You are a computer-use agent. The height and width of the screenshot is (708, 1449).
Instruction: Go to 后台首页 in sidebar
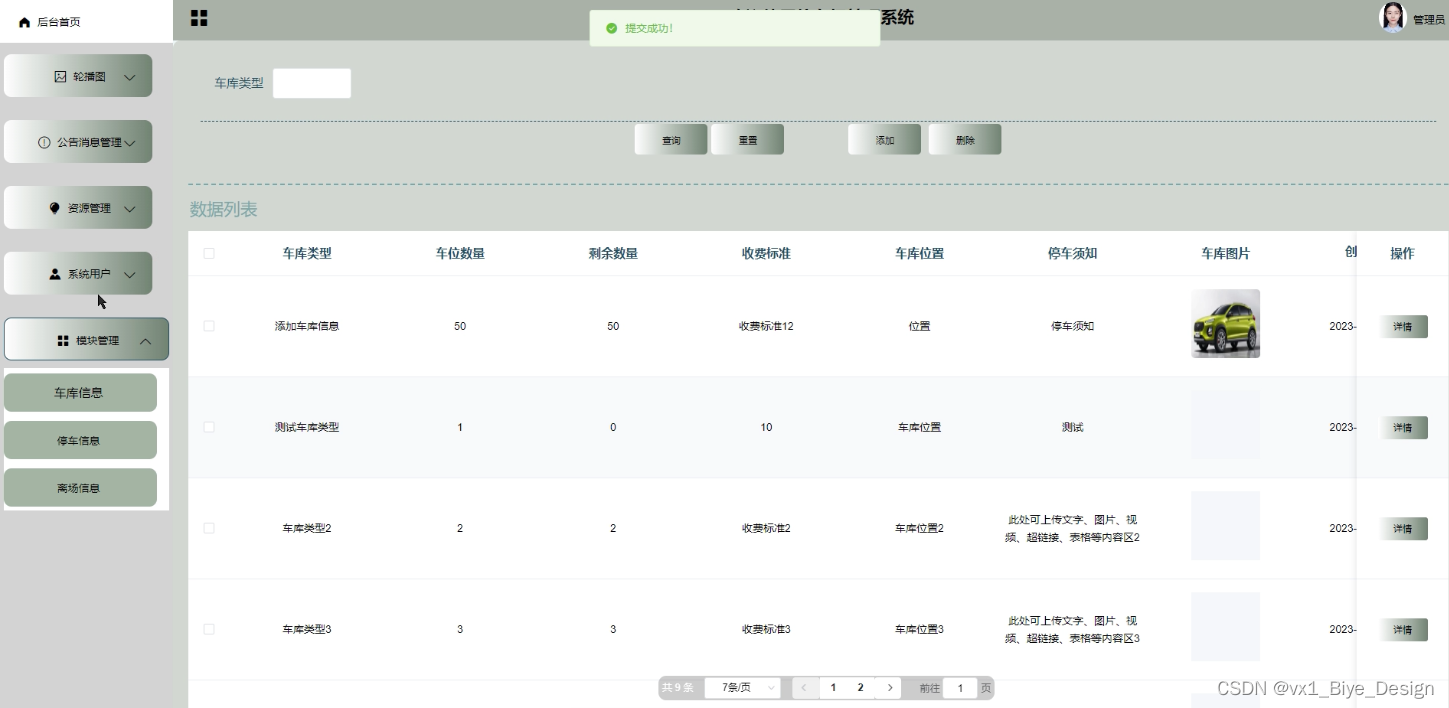click(58, 22)
